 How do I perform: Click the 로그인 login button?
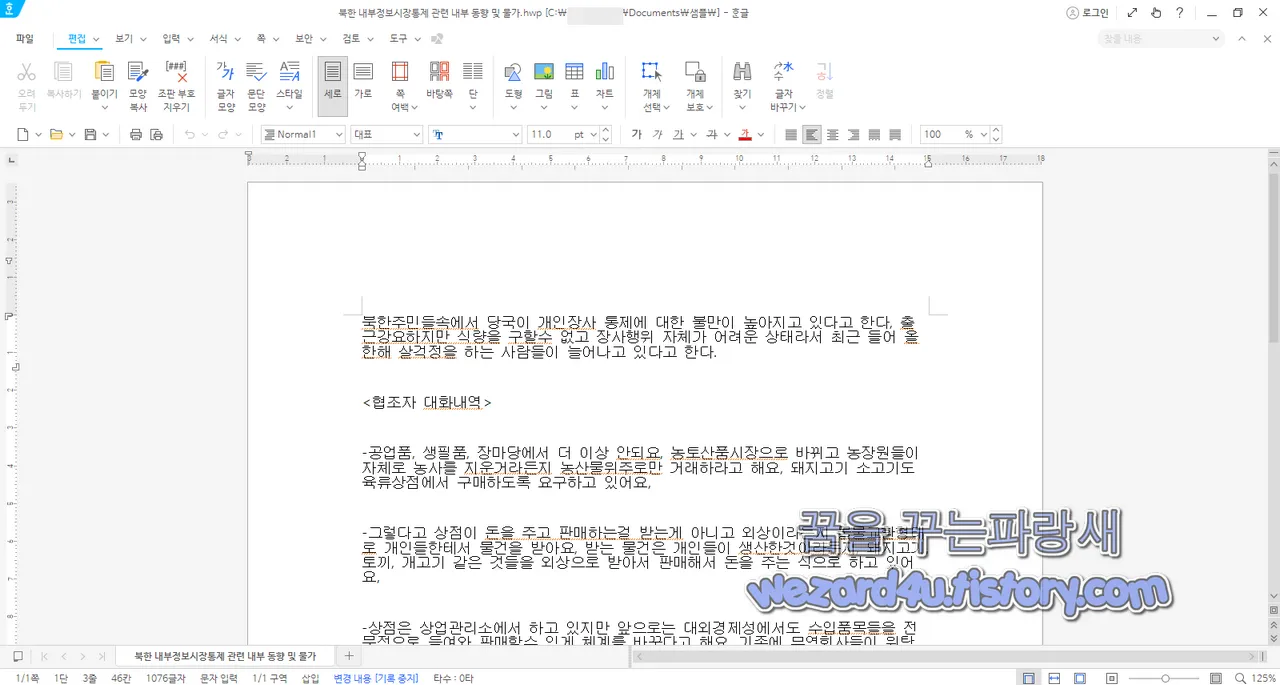point(1087,13)
